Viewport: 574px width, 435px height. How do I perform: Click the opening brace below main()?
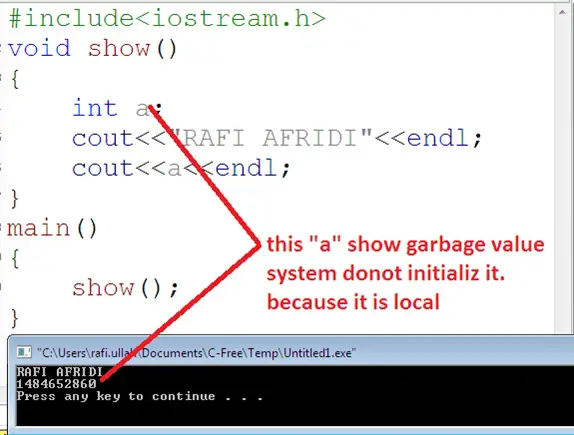15,259
